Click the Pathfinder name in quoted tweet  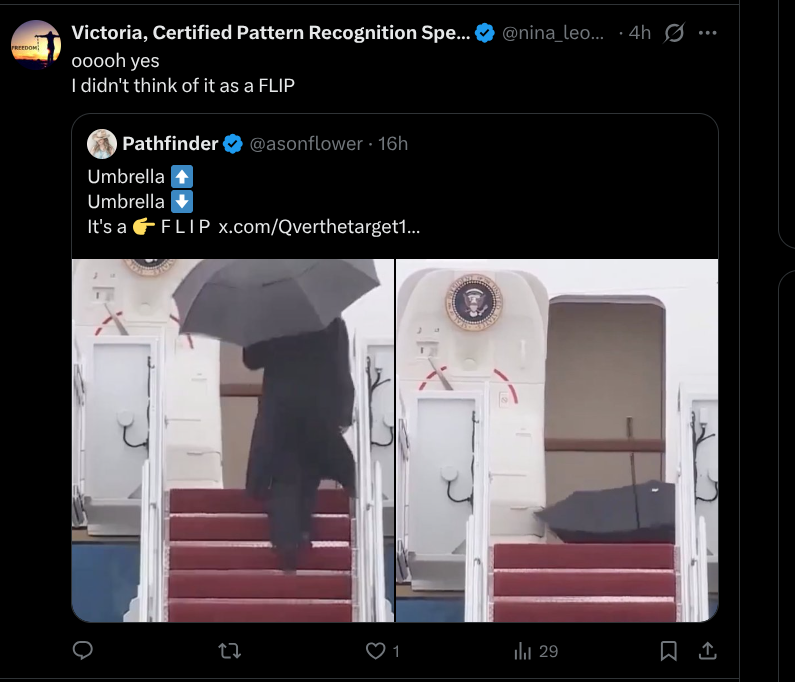tap(170, 144)
